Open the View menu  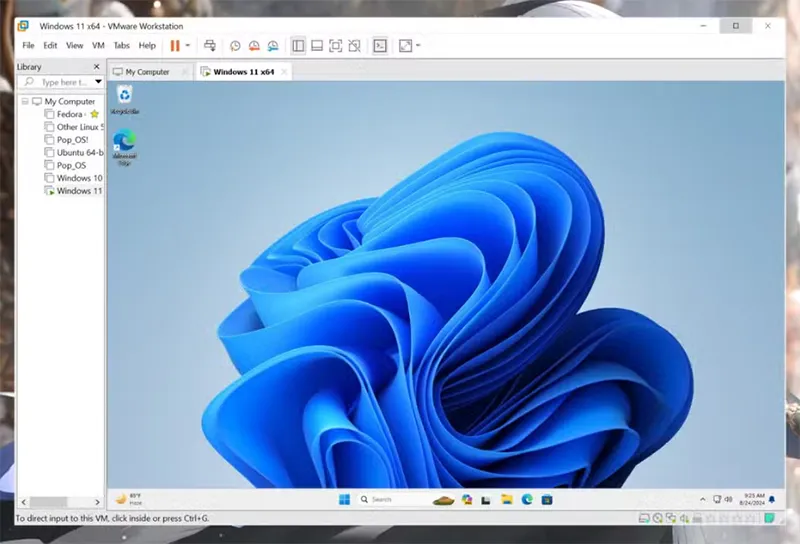coord(74,45)
